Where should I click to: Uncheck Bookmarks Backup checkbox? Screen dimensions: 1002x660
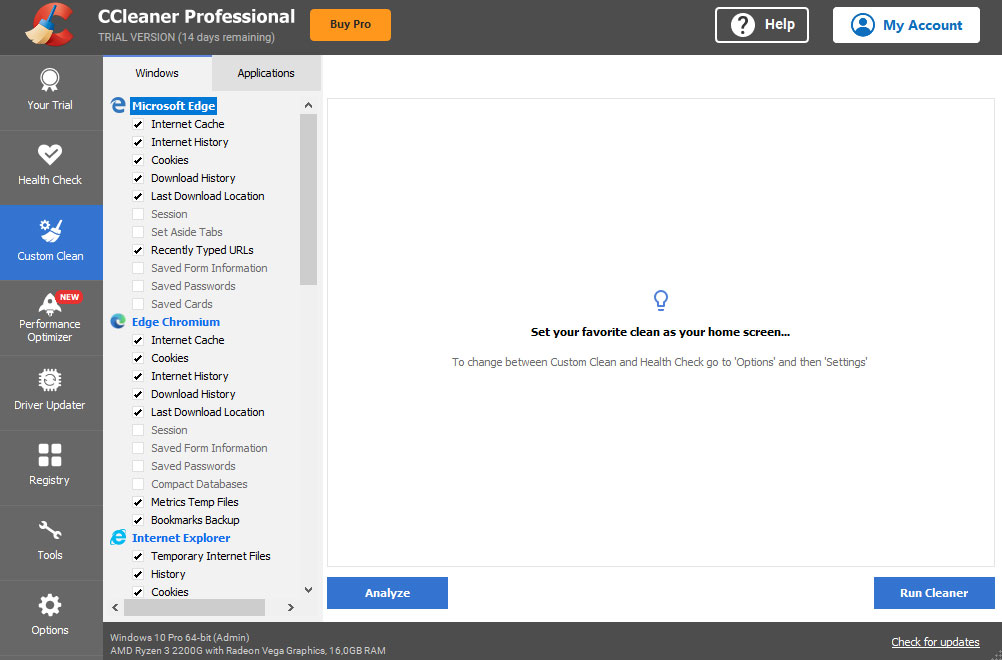point(138,520)
